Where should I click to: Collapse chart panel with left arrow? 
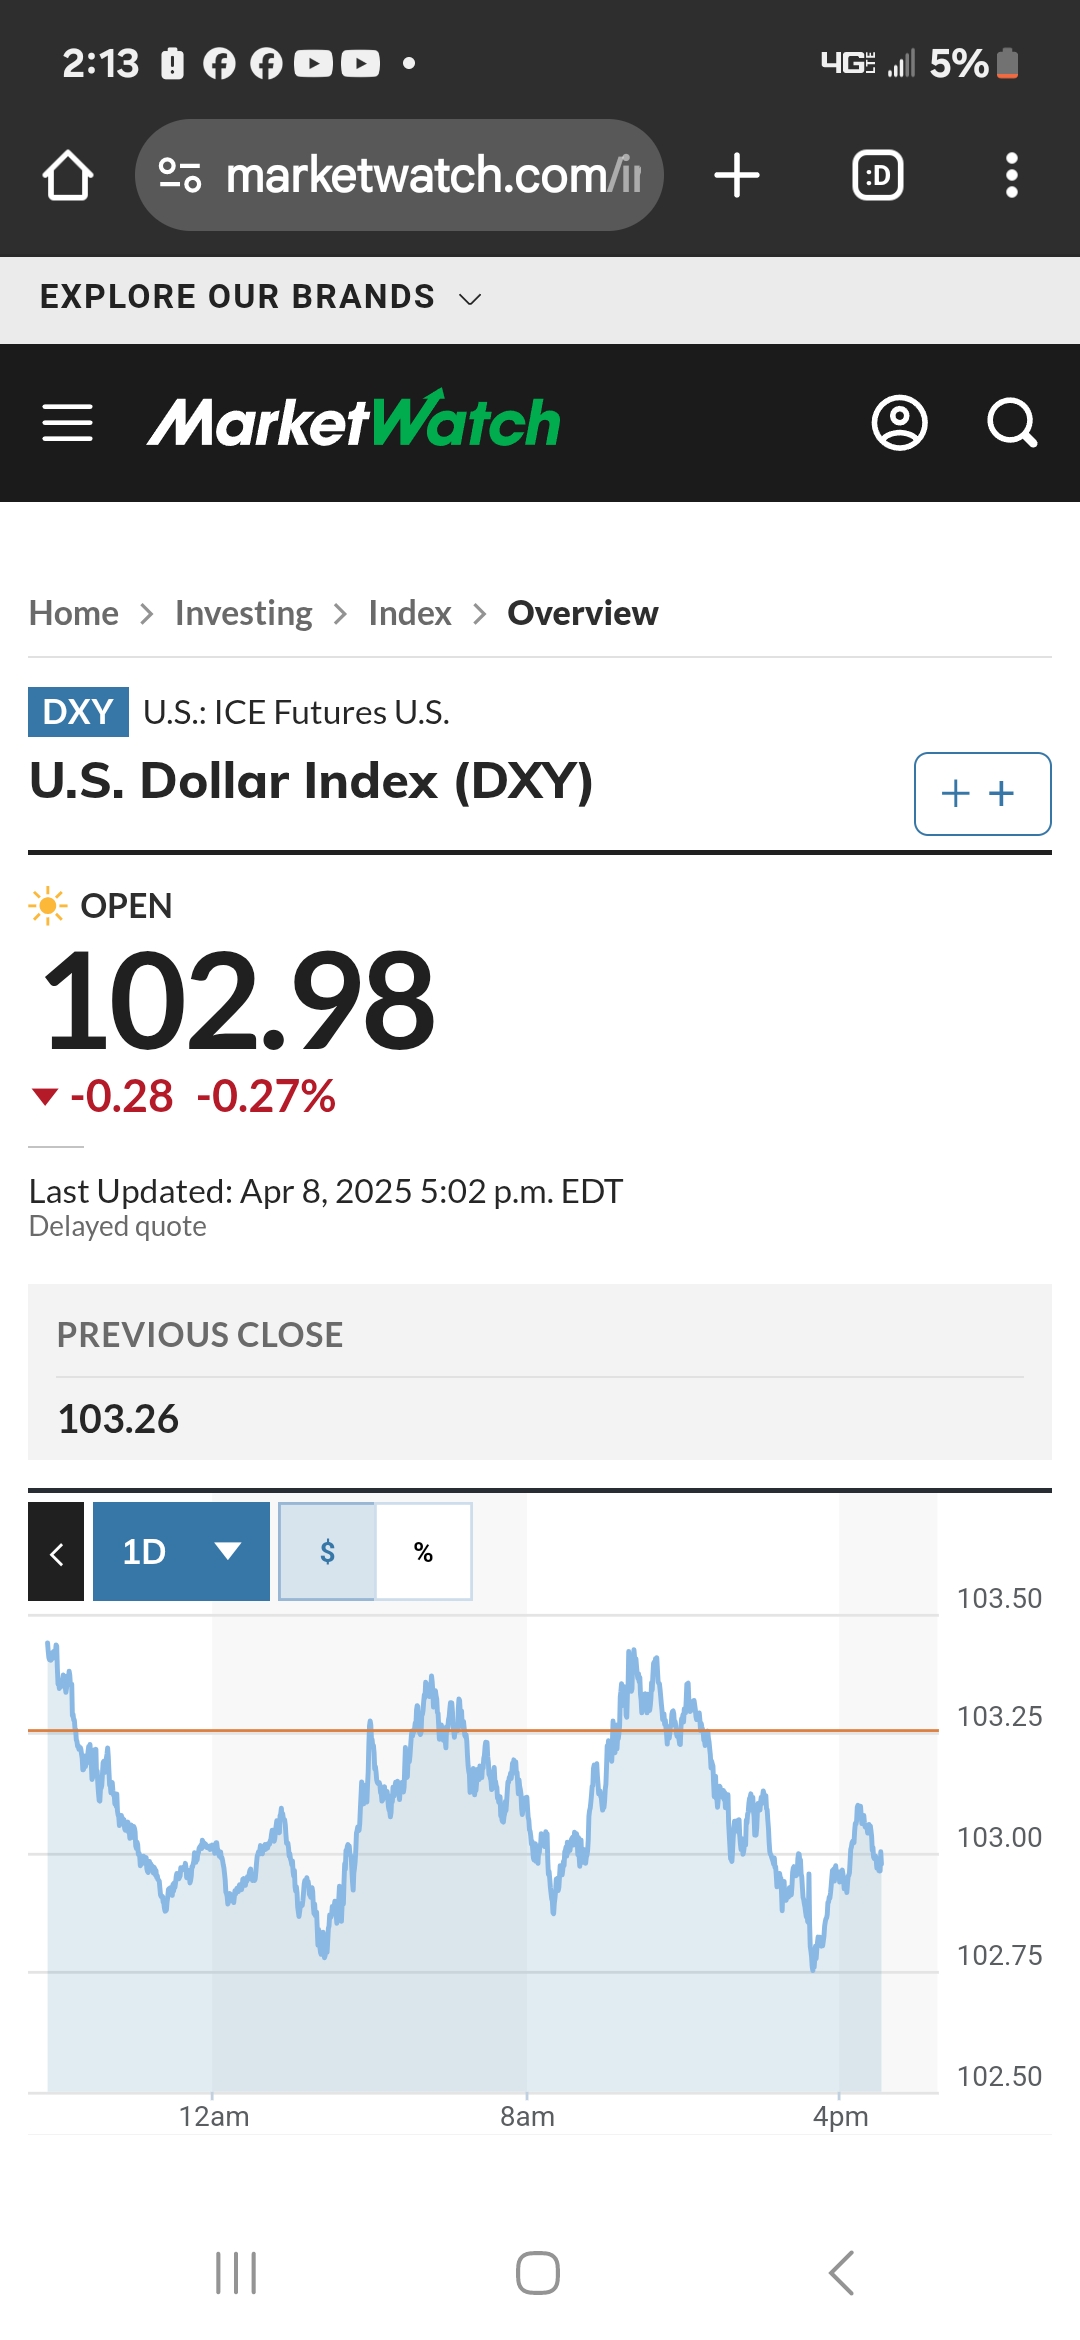56,1552
